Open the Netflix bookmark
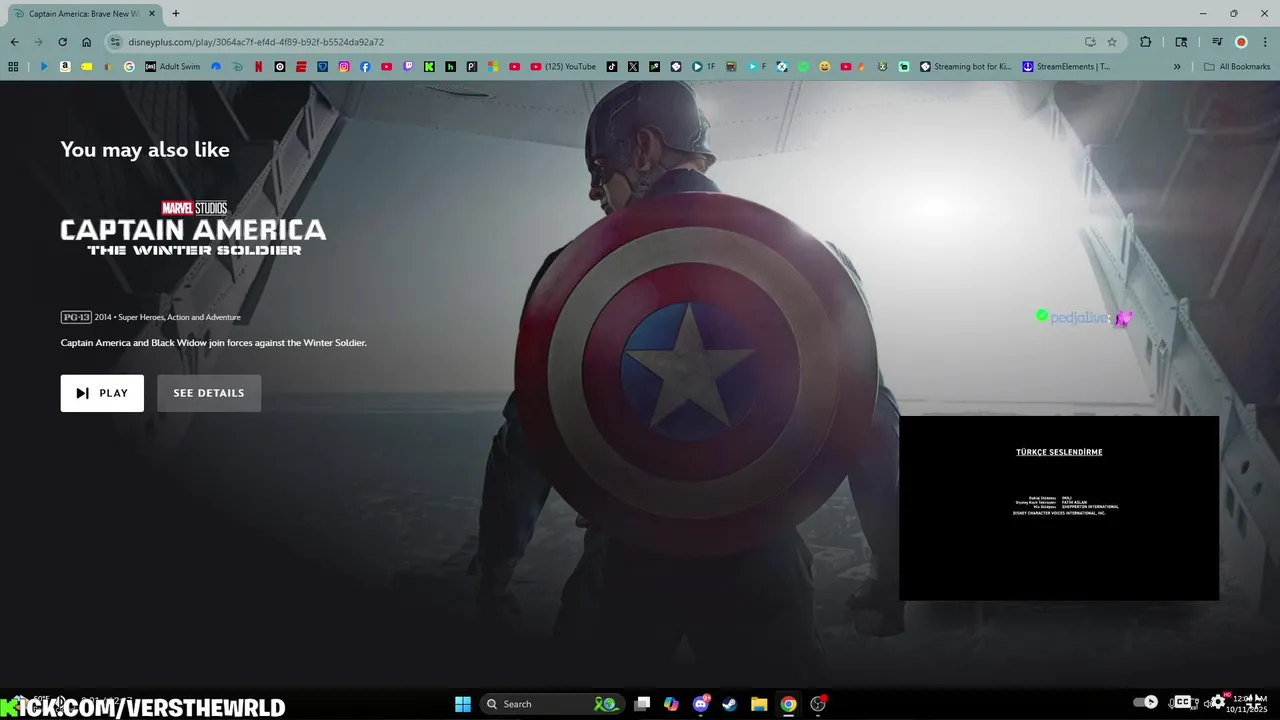The height and width of the screenshot is (720, 1280). (258, 67)
